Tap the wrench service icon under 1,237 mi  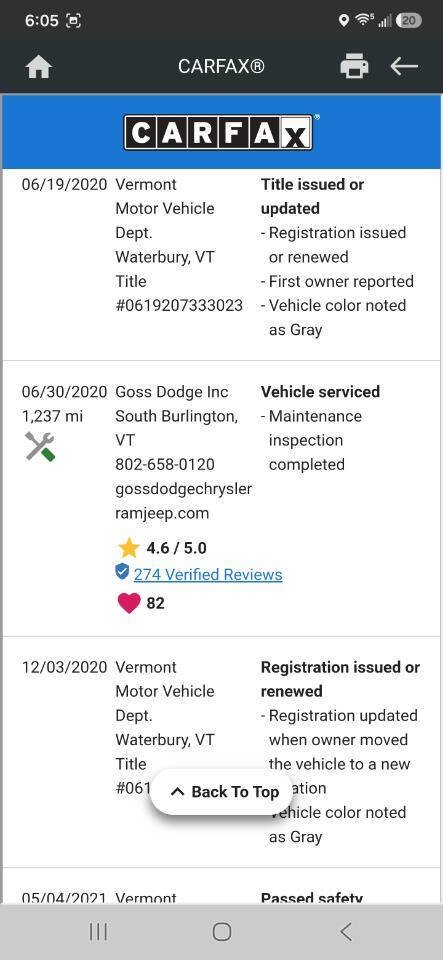pos(40,446)
